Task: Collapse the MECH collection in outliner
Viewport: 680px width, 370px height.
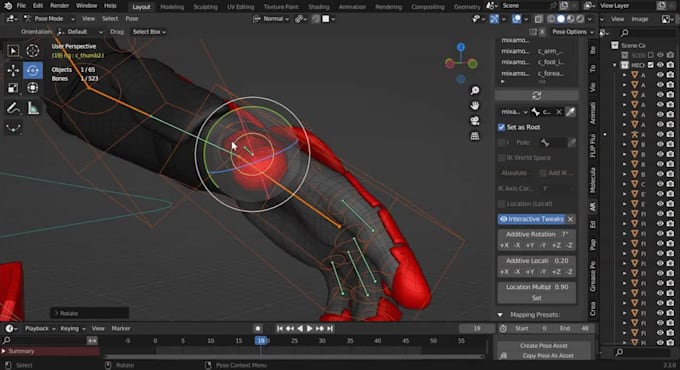Action: (x=615, y=65)
